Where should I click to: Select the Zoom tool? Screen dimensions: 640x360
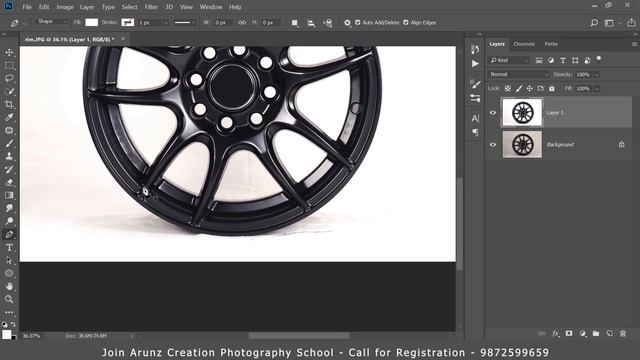(x=9, y=299)
